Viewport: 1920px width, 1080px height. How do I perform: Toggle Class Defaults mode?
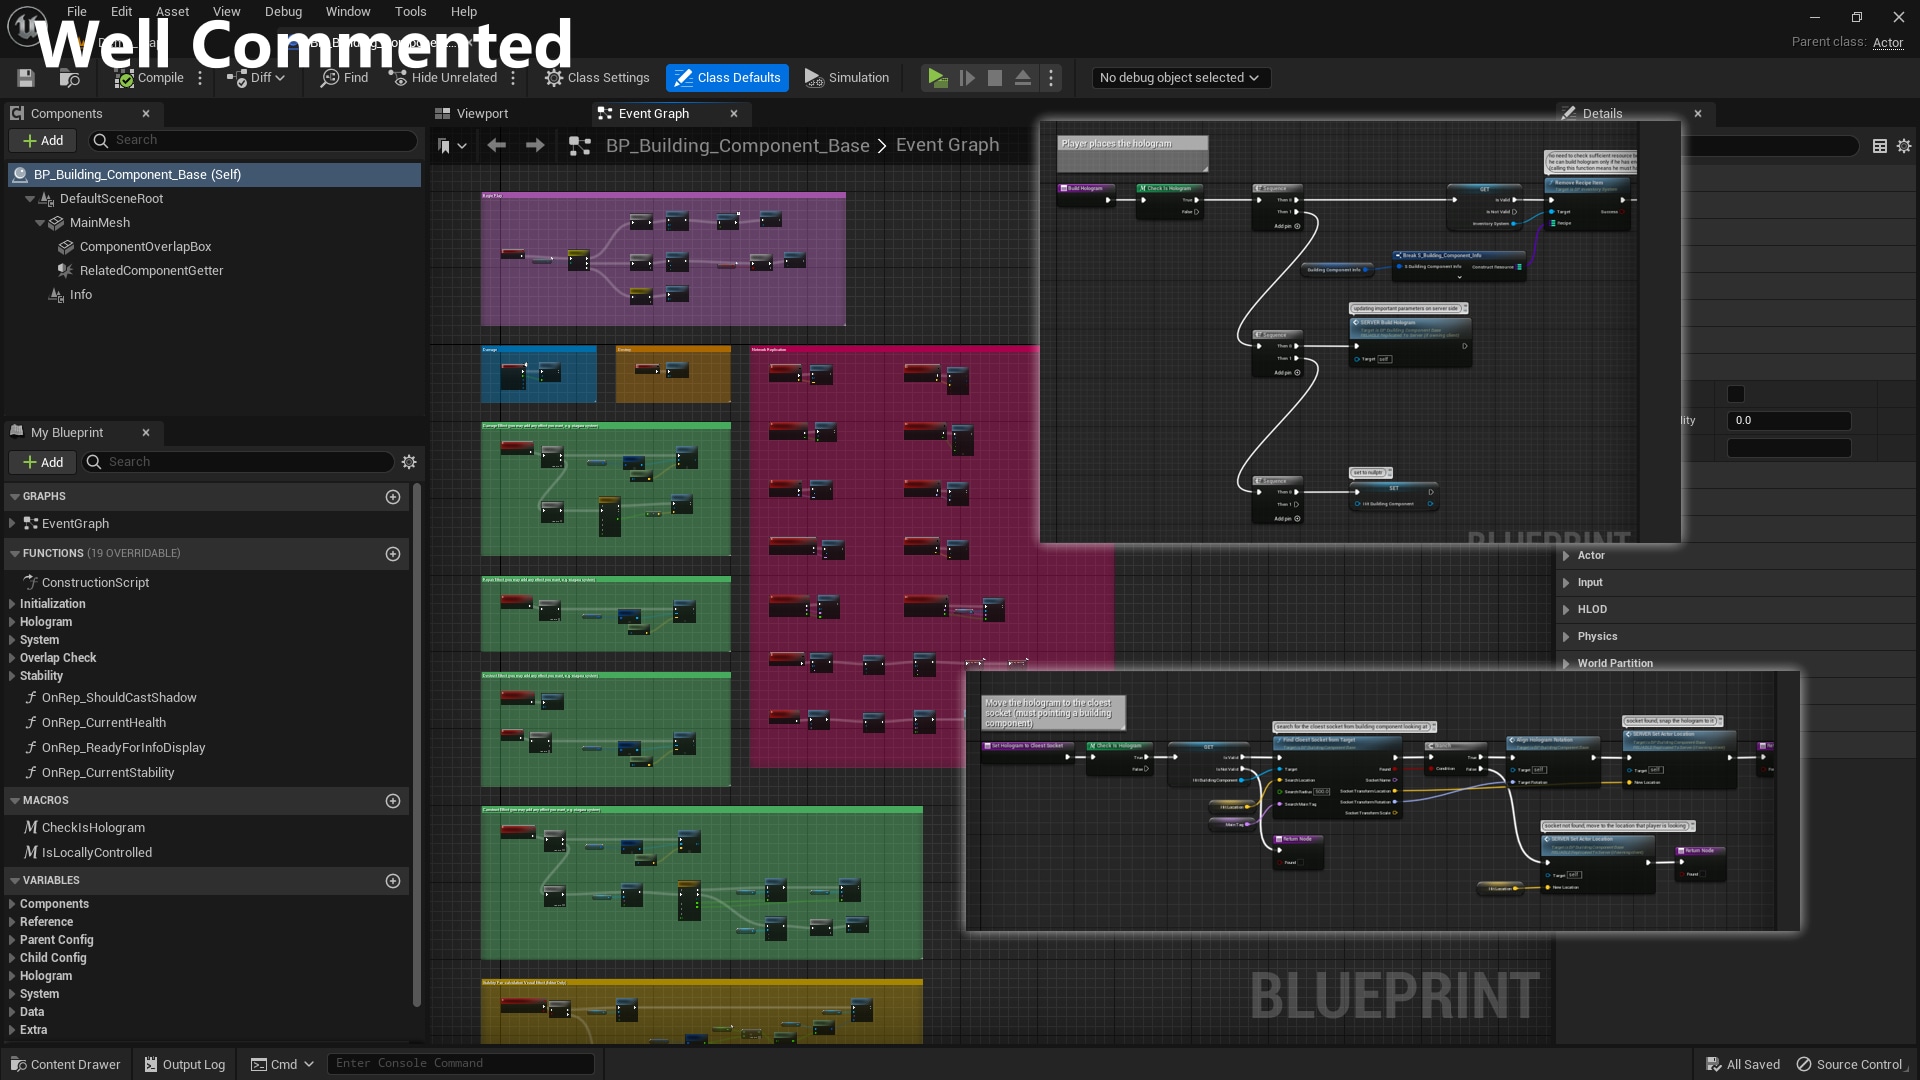(x=727, y=78)
